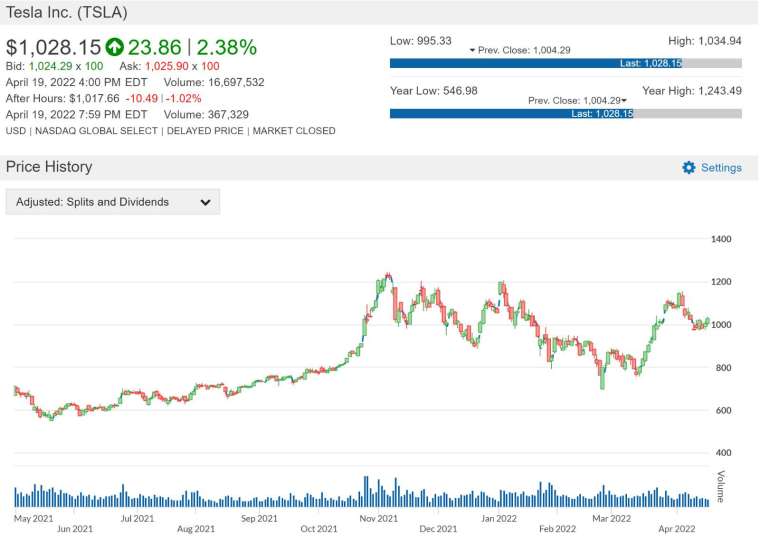Click the April 19, 2022 7:59 PM timestamp

click(77, 114)
